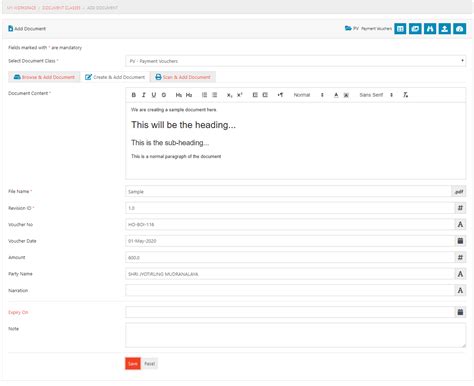Image resolution: width=474 pixels, height=386 pixels.
Task: Open the Sans Serif font dropdown
Action: [x=376, y=95]
